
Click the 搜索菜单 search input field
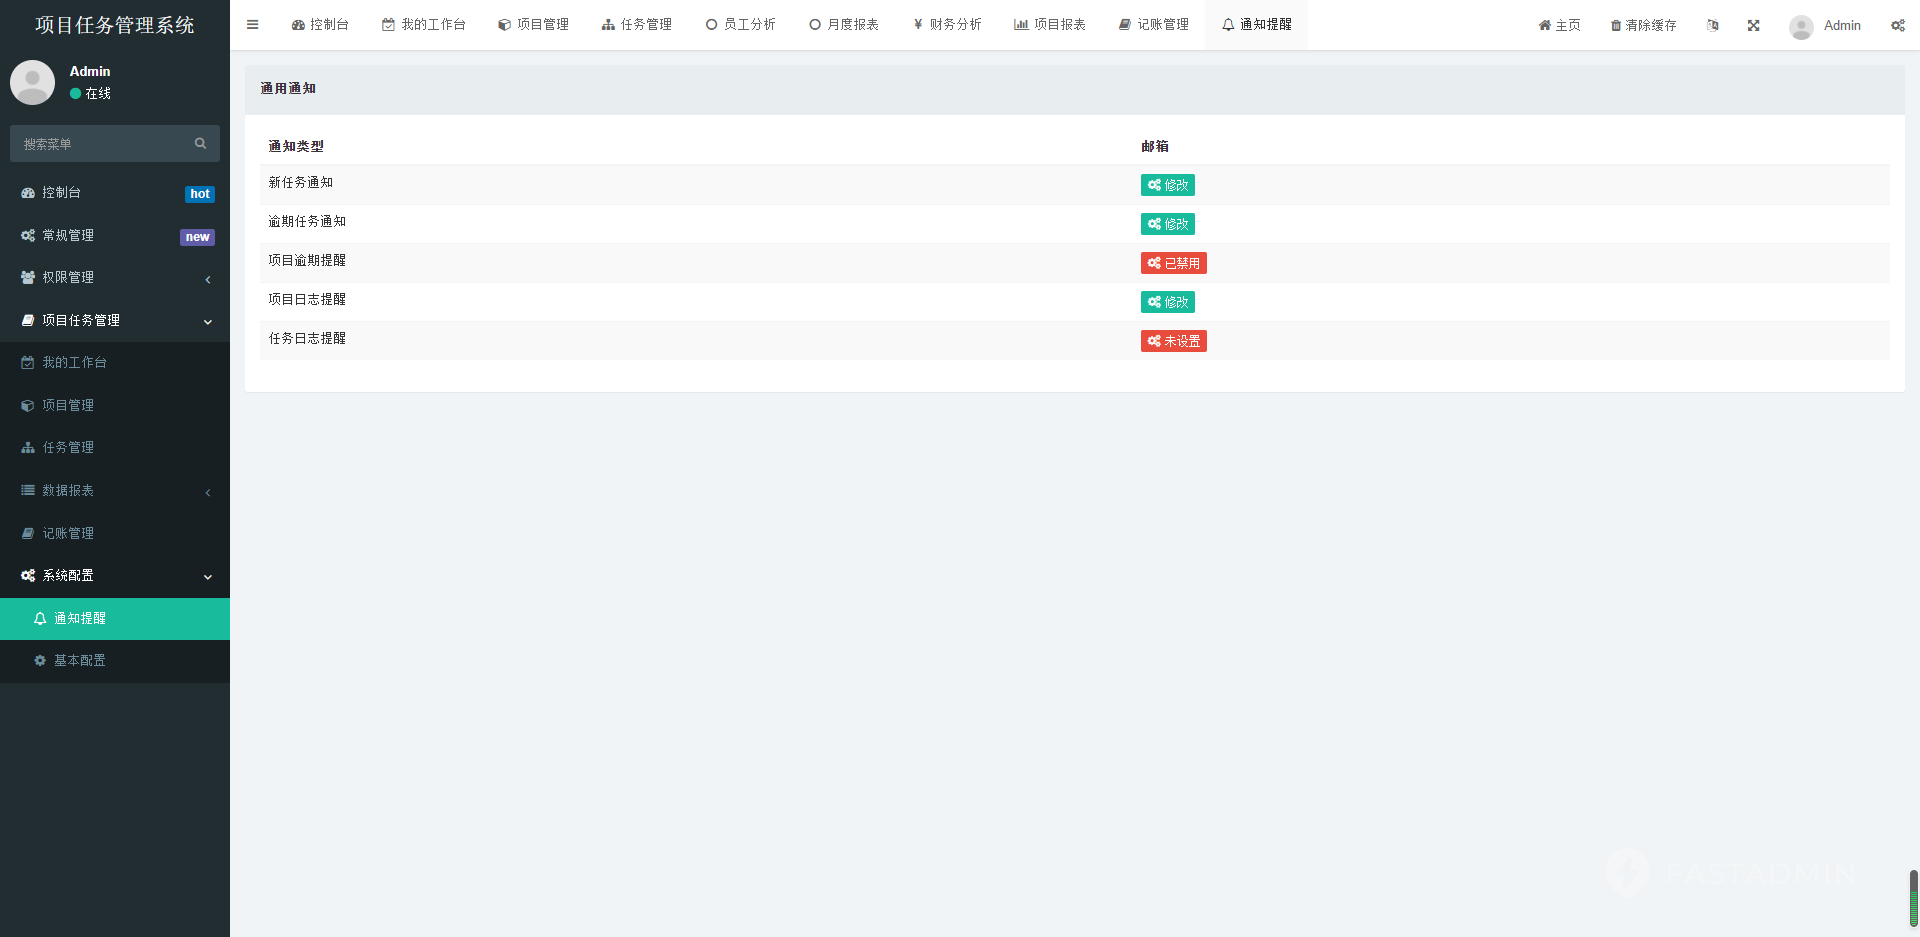click(100, 144)
